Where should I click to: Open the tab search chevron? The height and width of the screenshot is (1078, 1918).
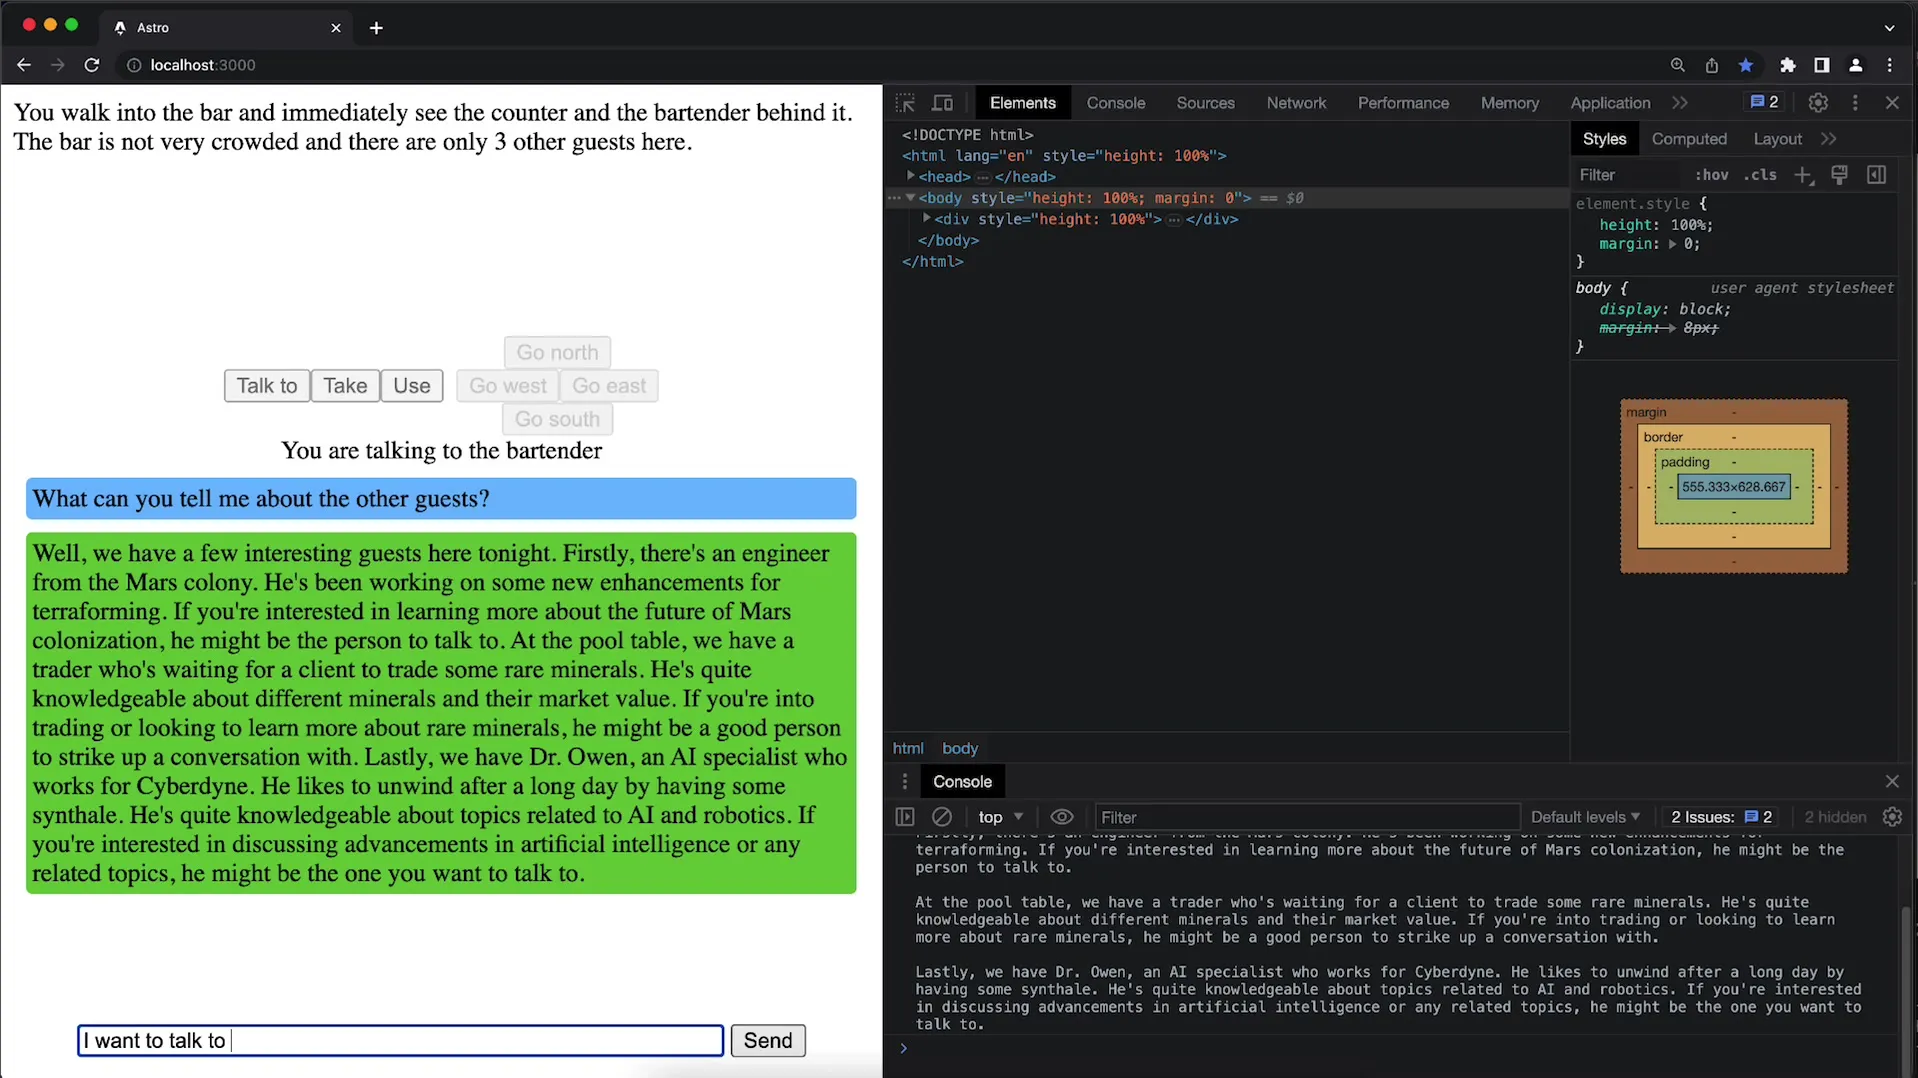[x=1890, y=28]
